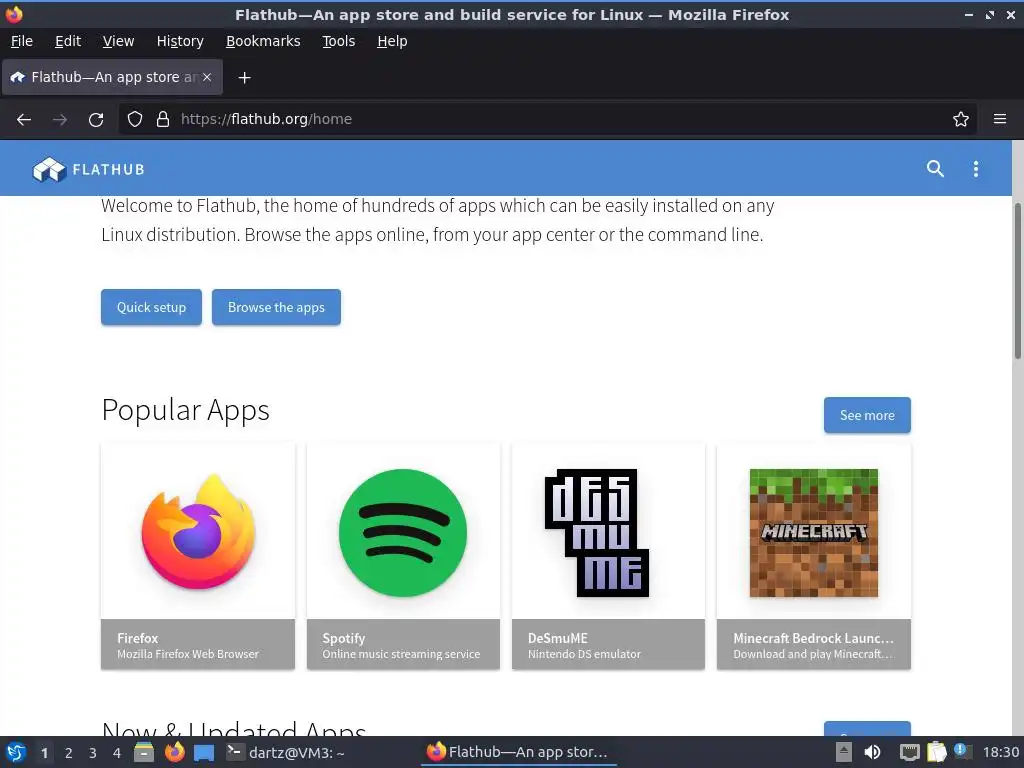Launch file manager from taskbar

click(x=144, y=752)
